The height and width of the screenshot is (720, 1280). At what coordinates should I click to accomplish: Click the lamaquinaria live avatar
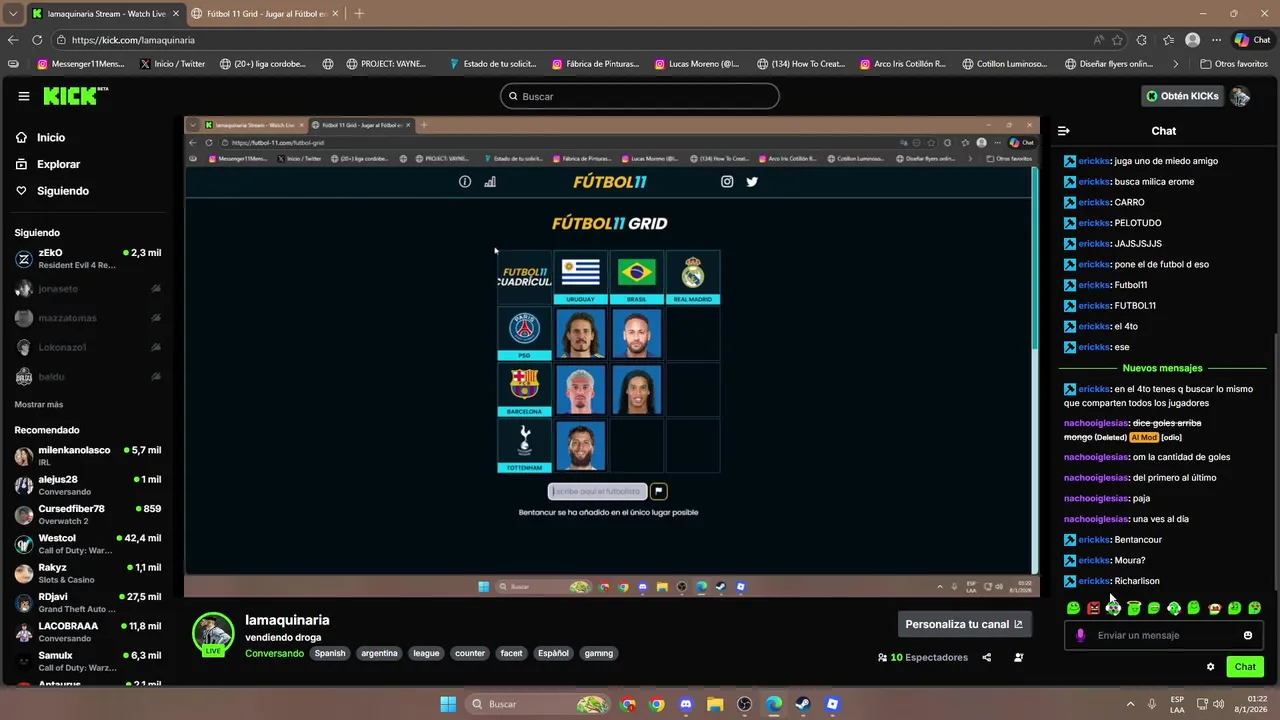pyautogui.click(x=213, y=633)
